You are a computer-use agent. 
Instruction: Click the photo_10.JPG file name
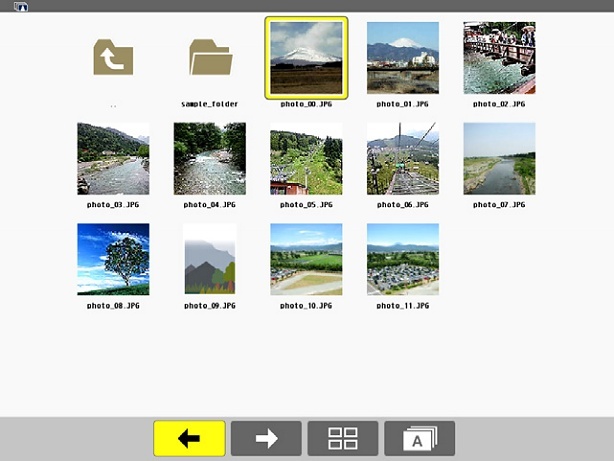point(306,306)
